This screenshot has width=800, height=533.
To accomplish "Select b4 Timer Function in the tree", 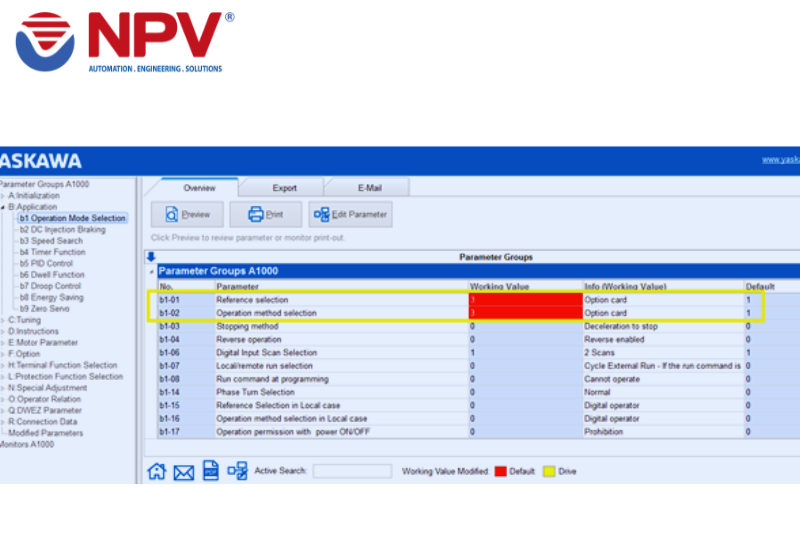I will [x=52, y=252].
